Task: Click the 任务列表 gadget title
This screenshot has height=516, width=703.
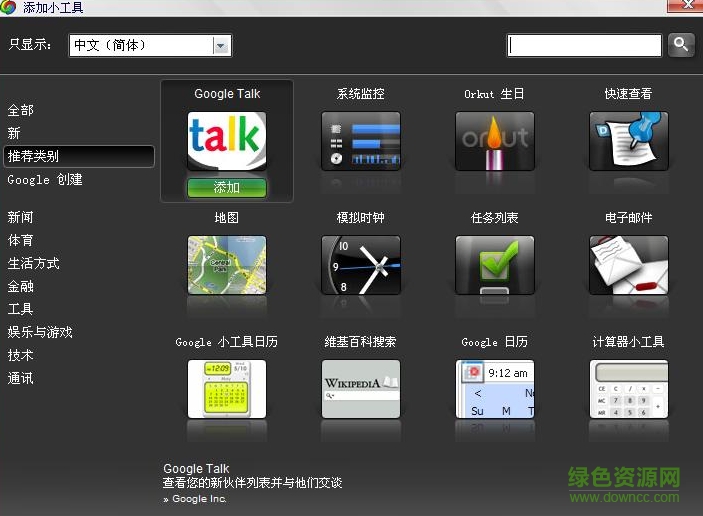Action: (495, 218)
